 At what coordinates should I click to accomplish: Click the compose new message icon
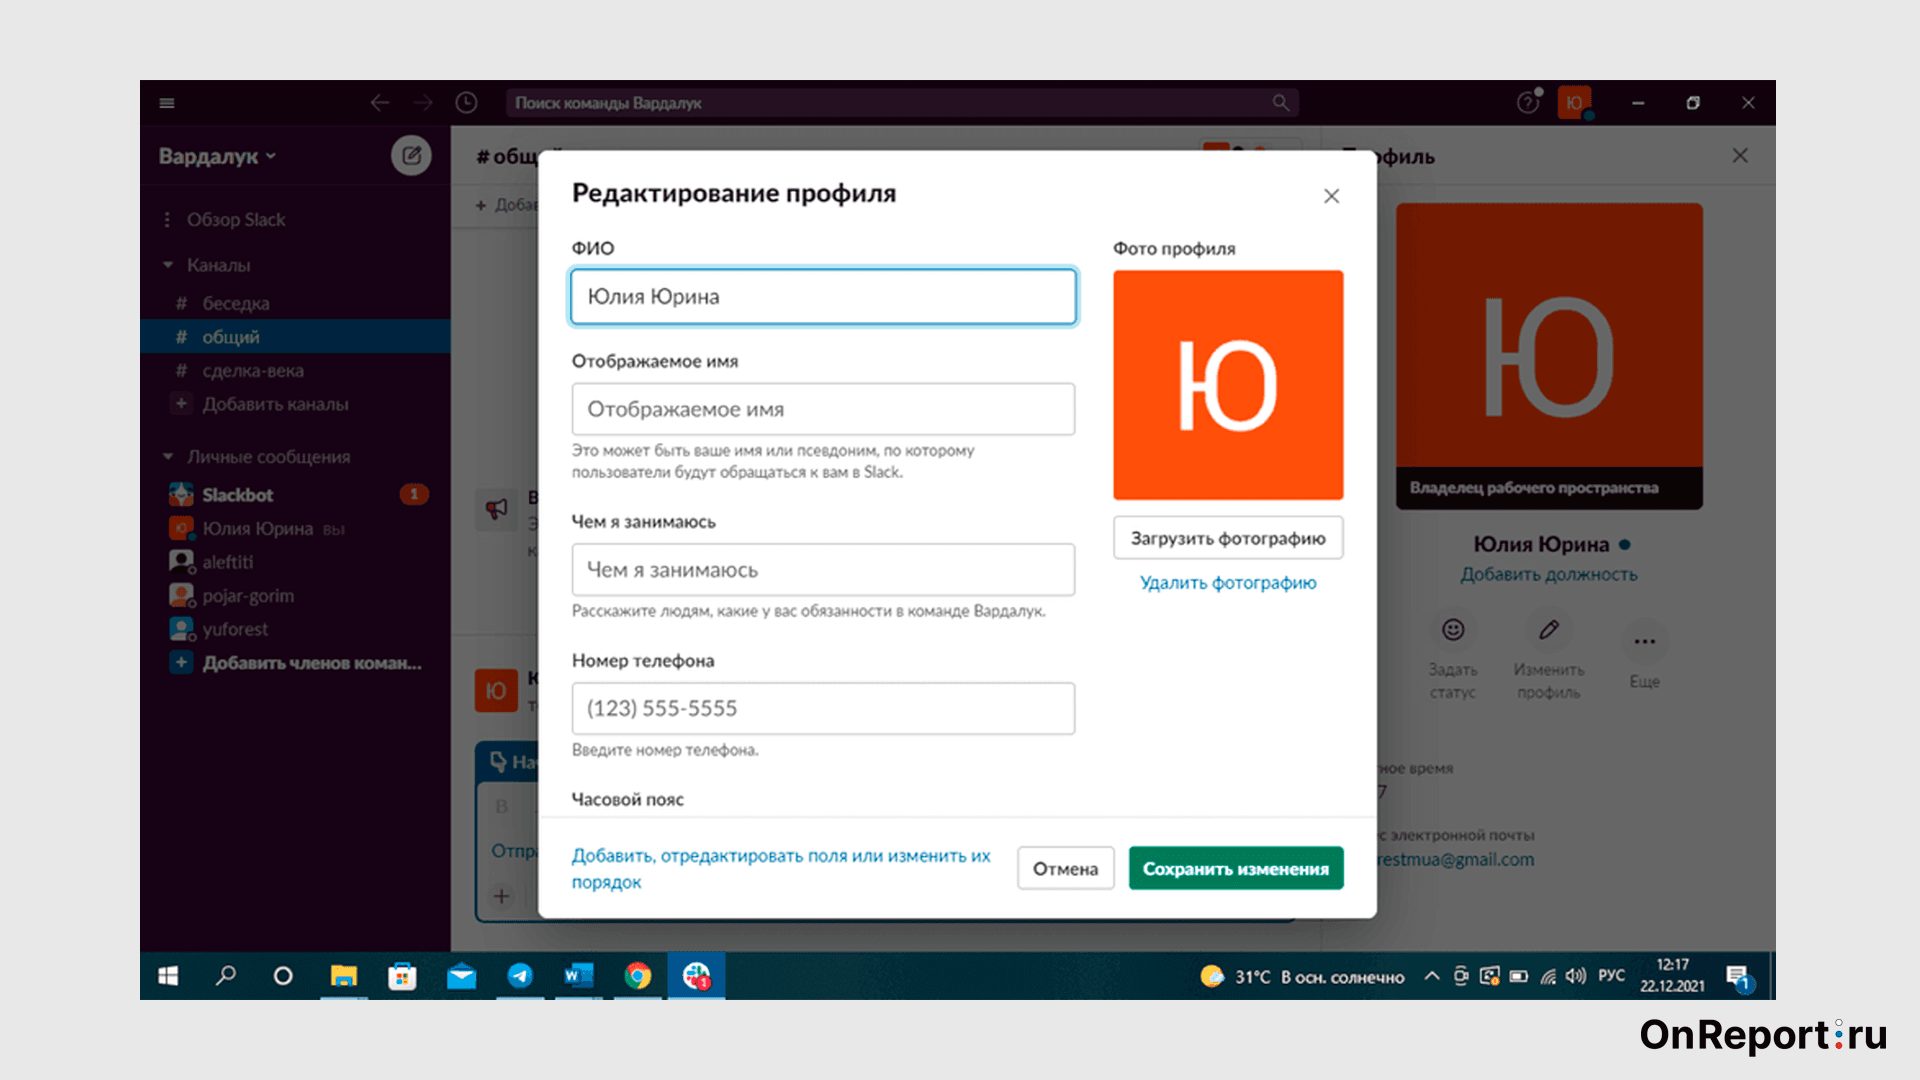411,155
